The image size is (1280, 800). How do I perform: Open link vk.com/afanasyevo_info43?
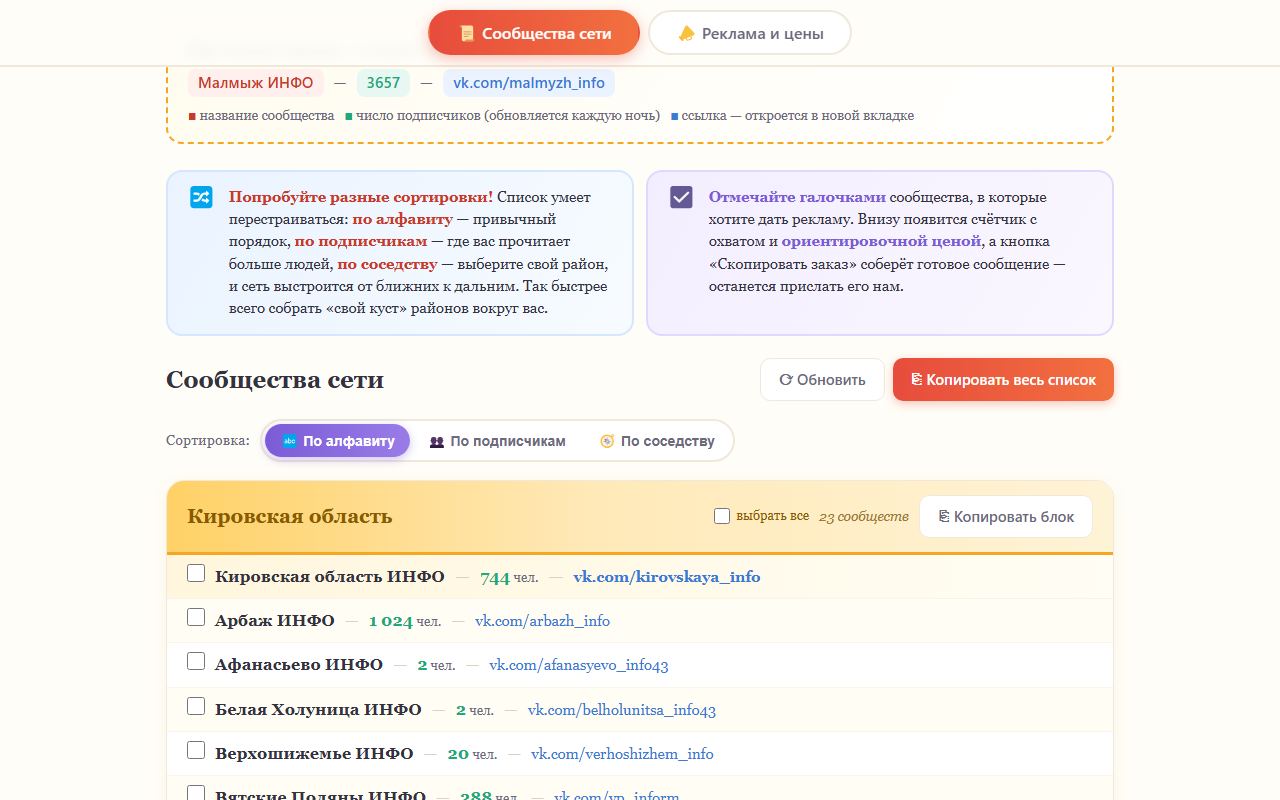point(578,665)
